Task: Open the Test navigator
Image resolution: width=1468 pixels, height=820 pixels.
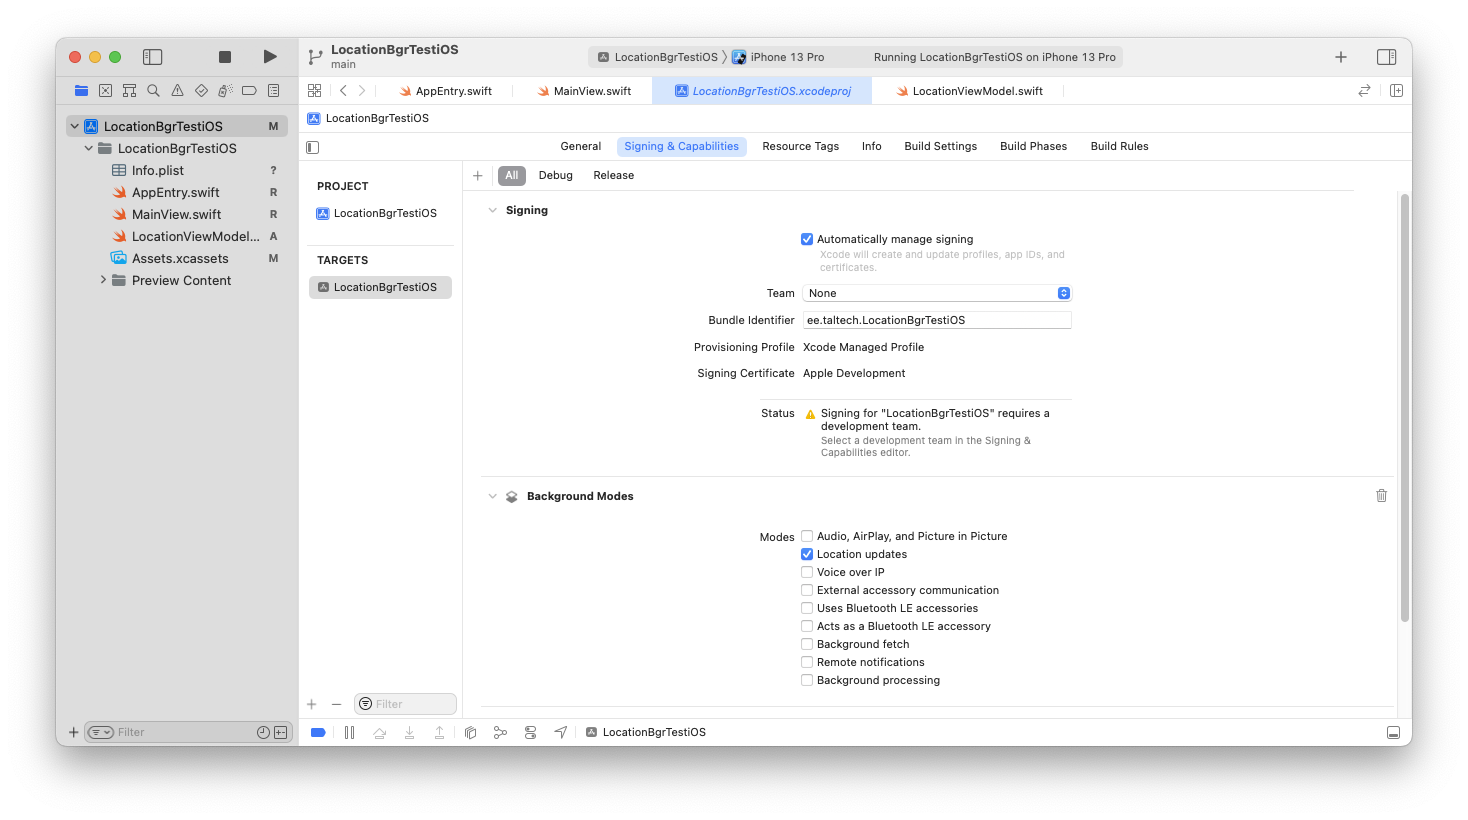Action: pos(201,90)
